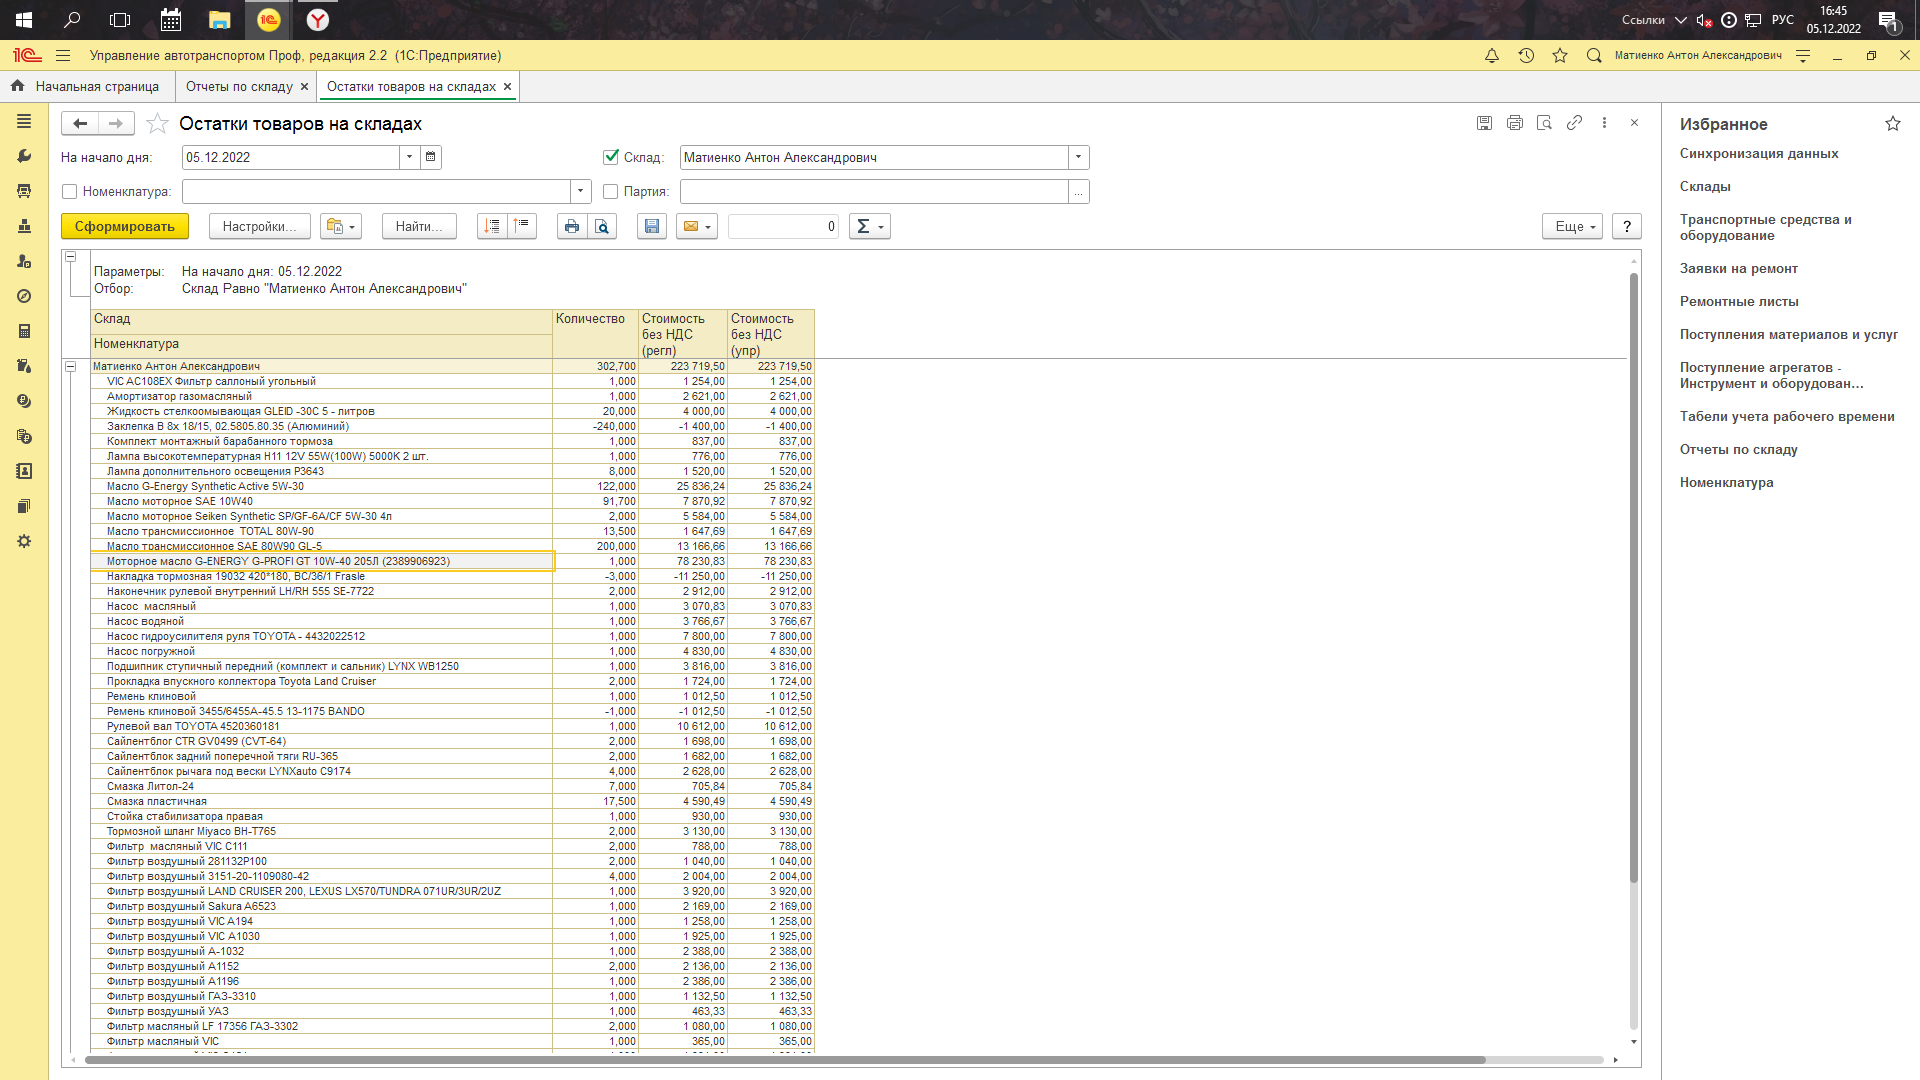Open history clock icon in title bar

click(1526, 56)
